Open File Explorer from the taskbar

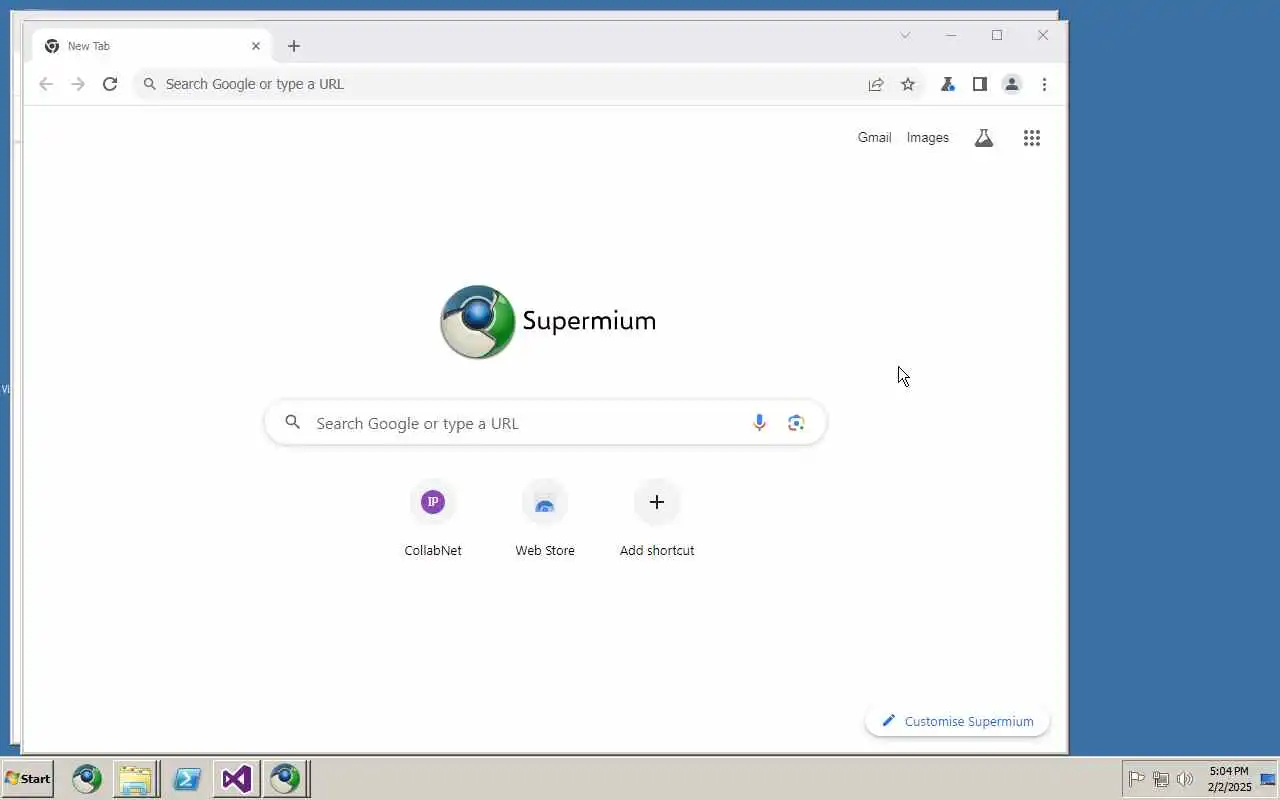pos(135,779)
